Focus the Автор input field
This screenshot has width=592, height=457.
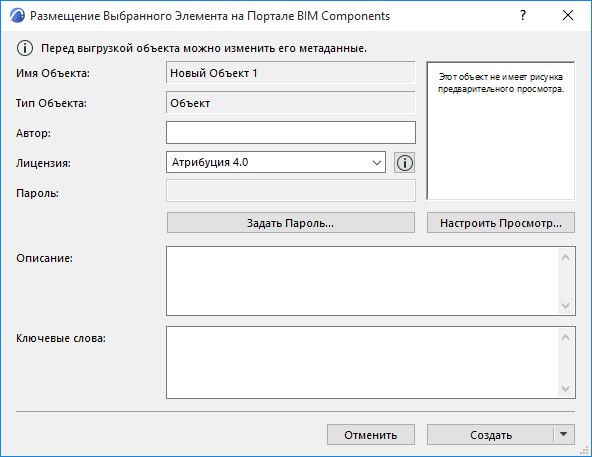[291, 133]
